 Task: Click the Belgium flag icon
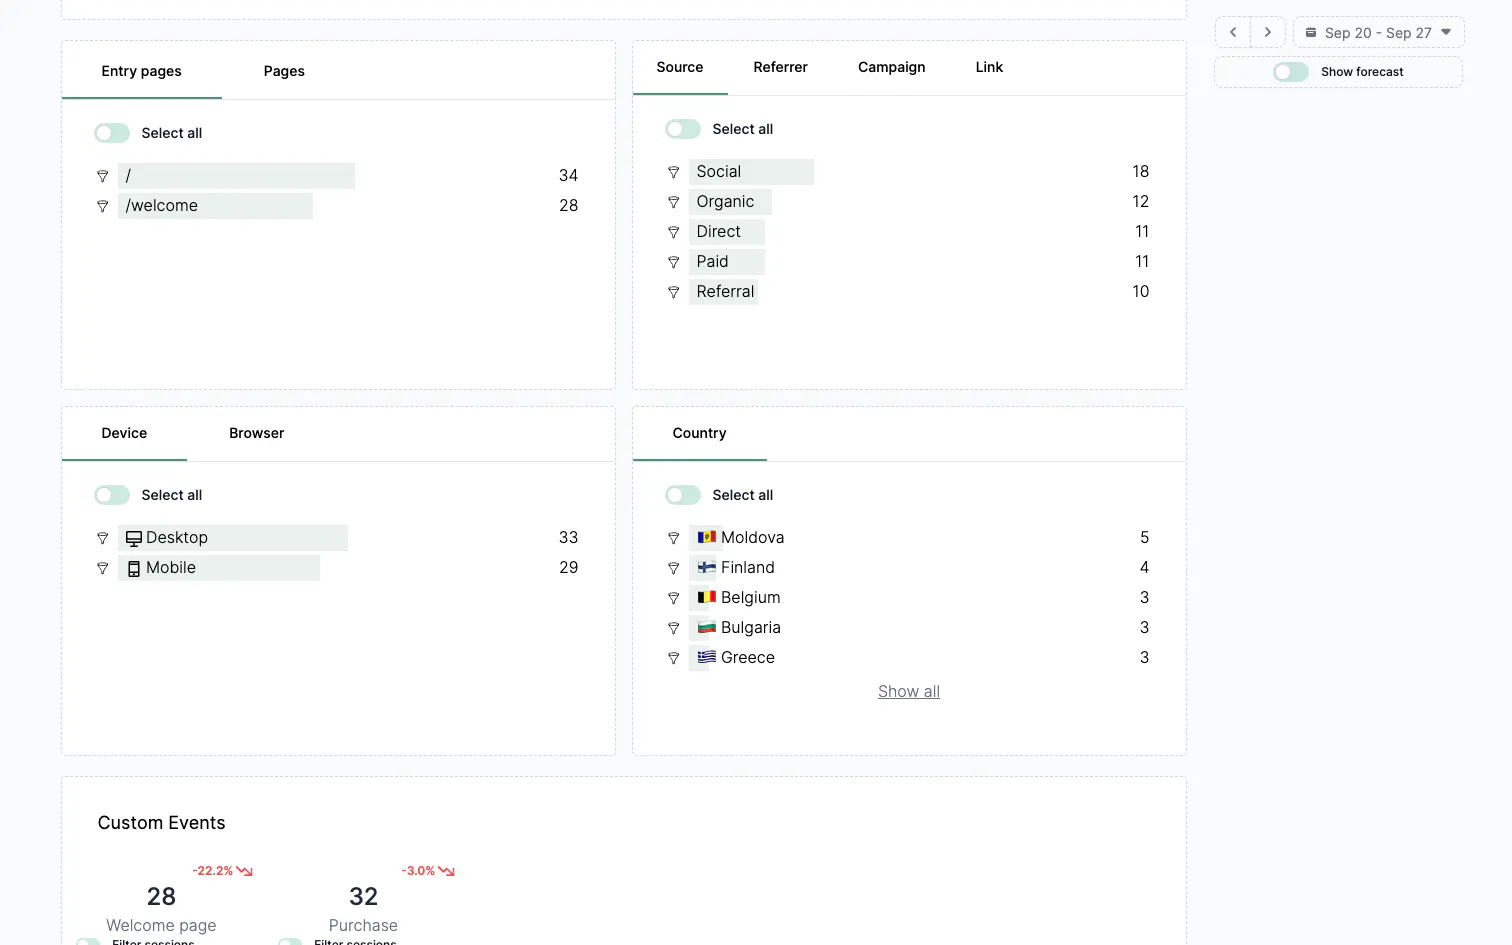[707, 597]
